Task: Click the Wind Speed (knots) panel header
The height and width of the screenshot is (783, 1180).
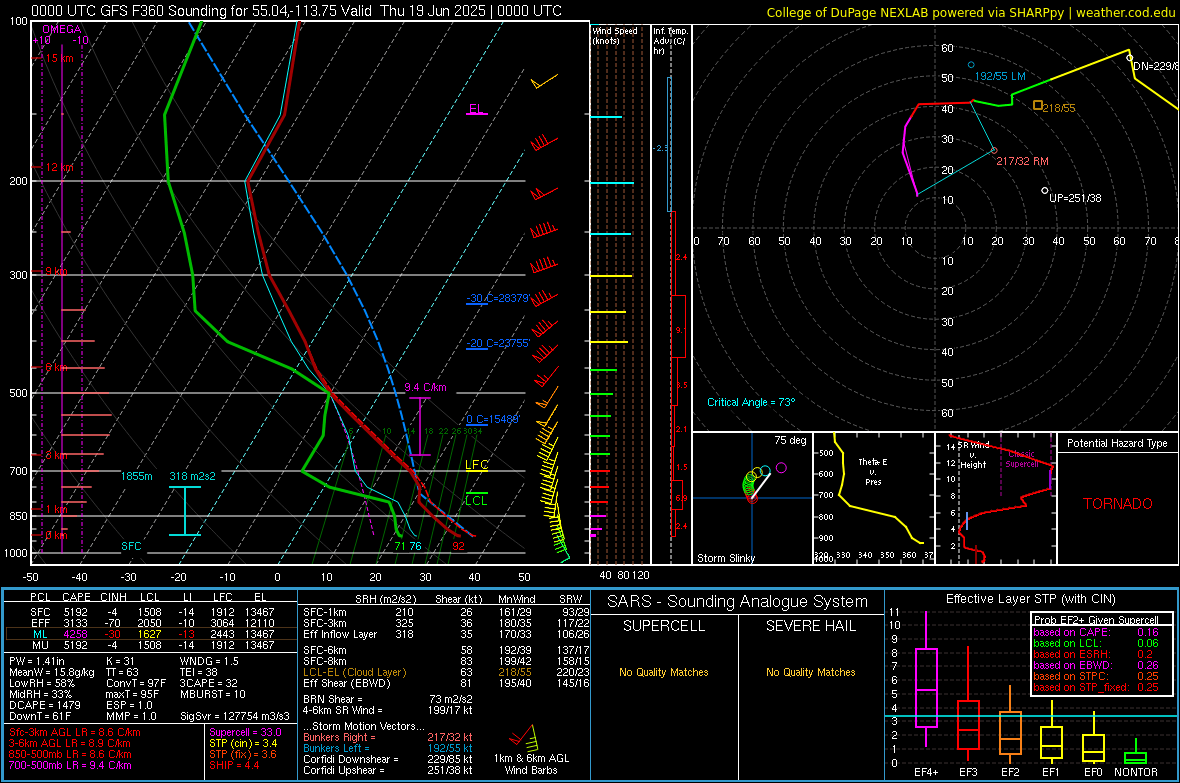Action: coord(615,35)
